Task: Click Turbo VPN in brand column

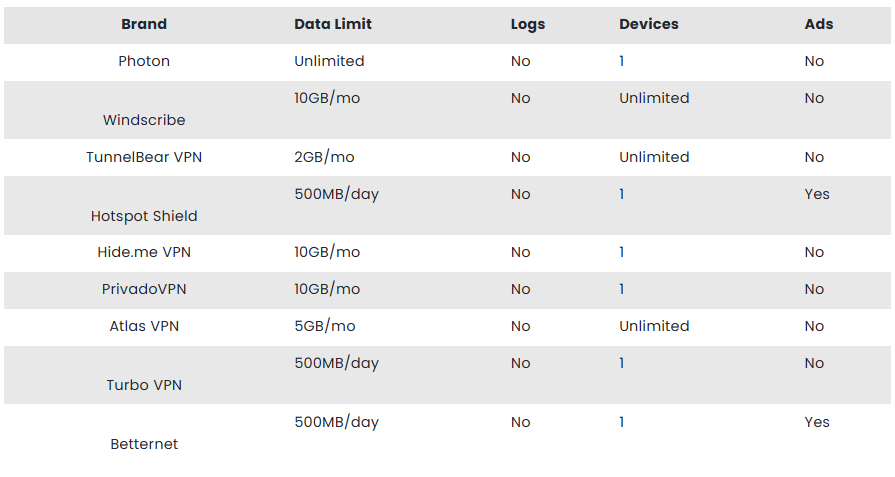Action: pyautogui.click(x=144, y=385)
